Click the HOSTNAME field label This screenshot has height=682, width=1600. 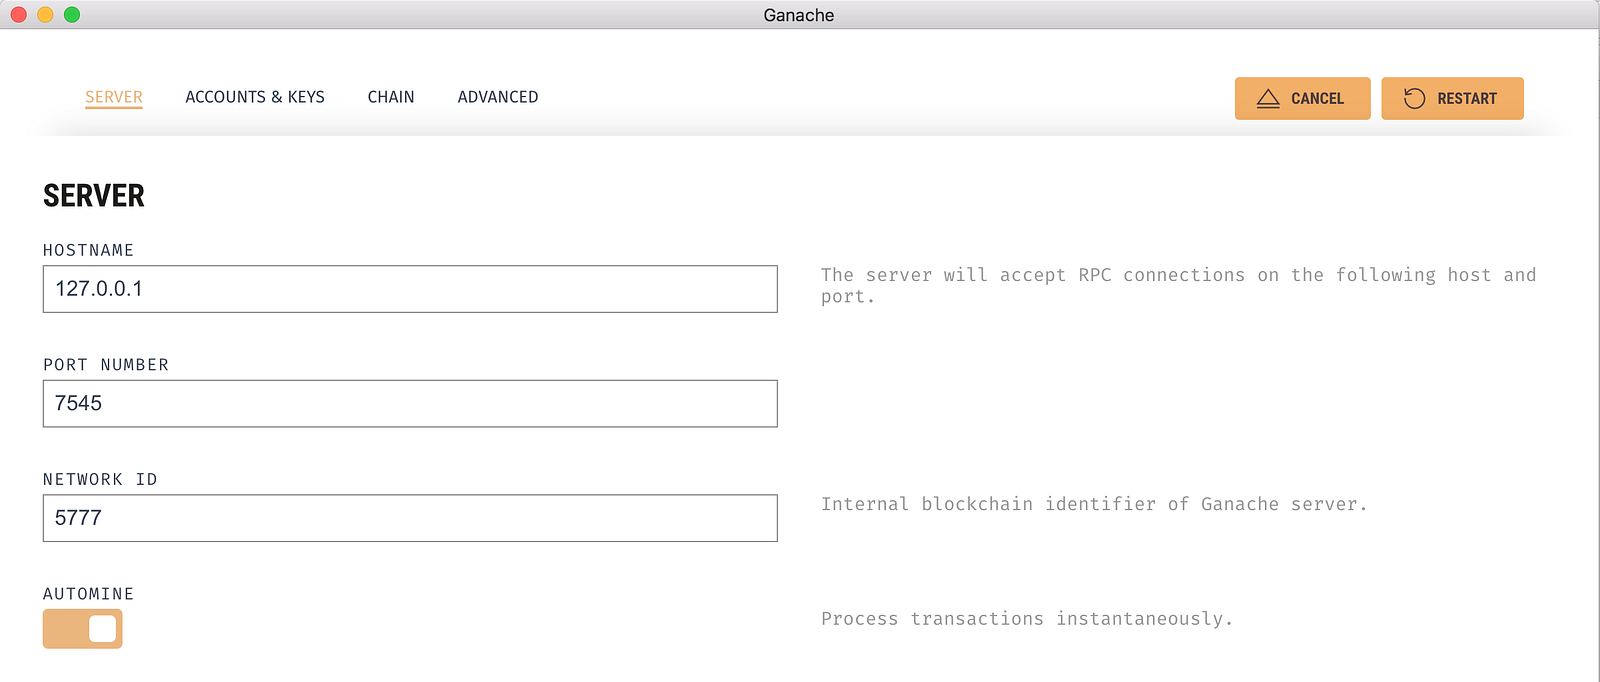(x=88, y=250)
